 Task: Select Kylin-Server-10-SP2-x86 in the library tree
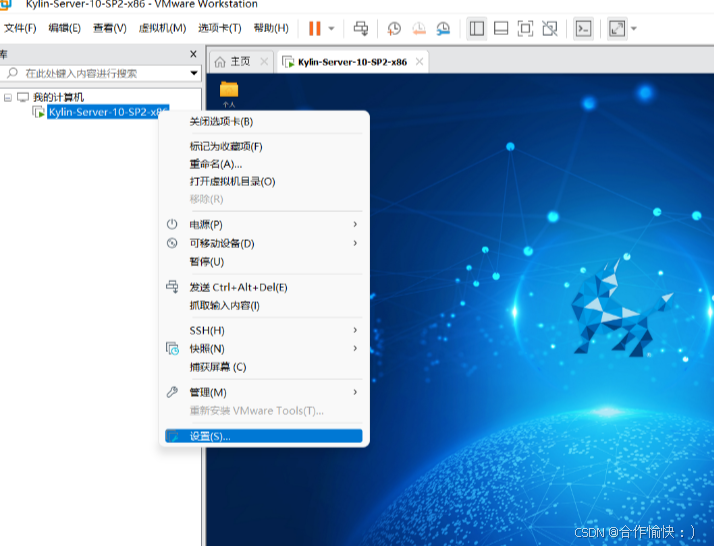click(108, 112)
